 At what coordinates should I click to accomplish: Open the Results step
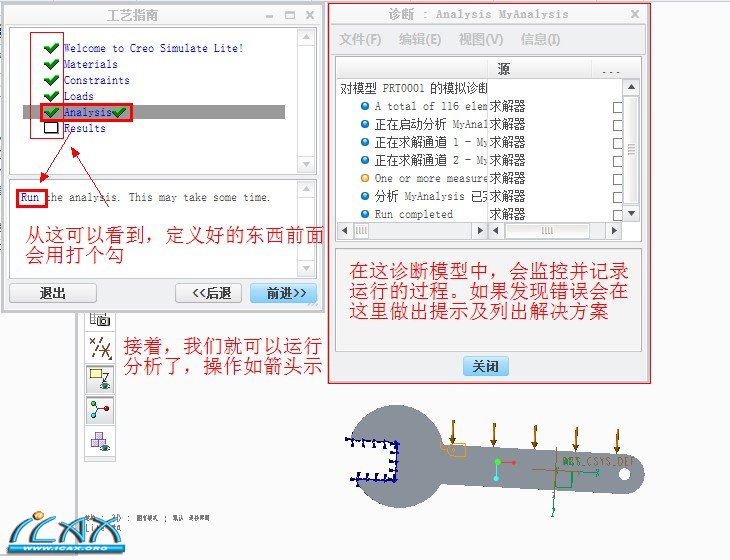pyautogui.click(x=85, y=128)
